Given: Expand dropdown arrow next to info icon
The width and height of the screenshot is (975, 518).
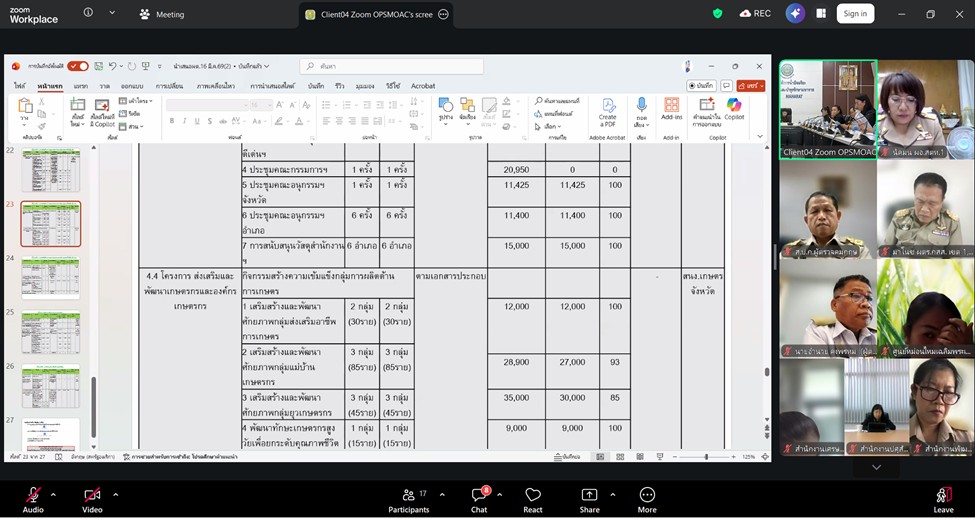Looking at the screenshot, I should [x=112, y=12].
